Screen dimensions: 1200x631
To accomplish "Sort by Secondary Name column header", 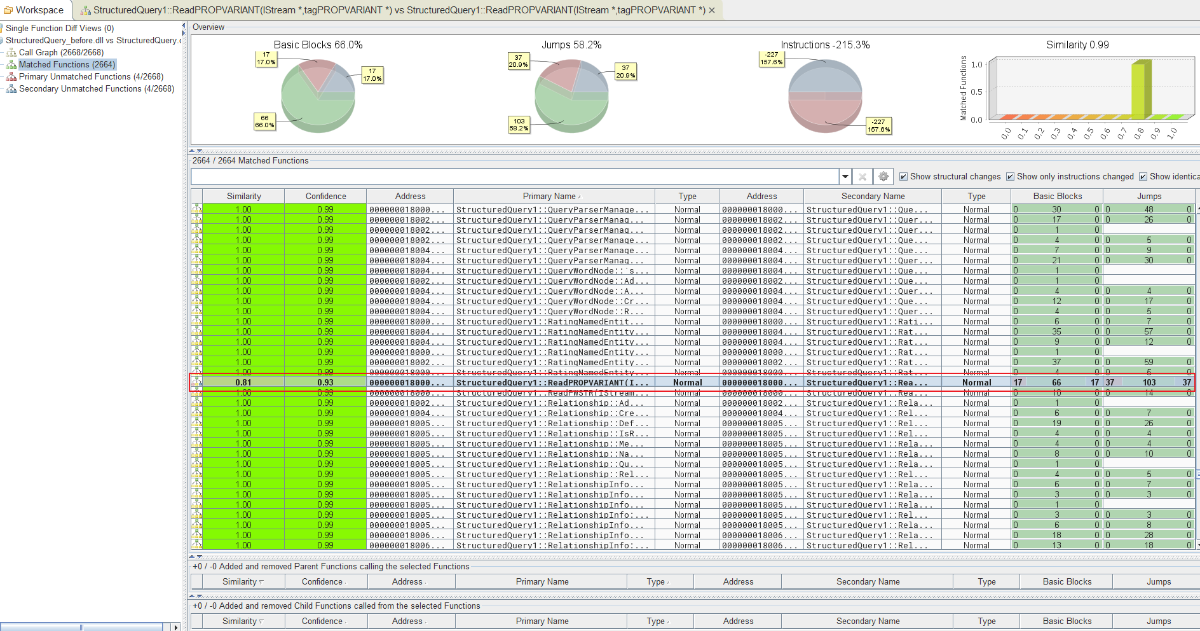I will [x=873, y=196].
